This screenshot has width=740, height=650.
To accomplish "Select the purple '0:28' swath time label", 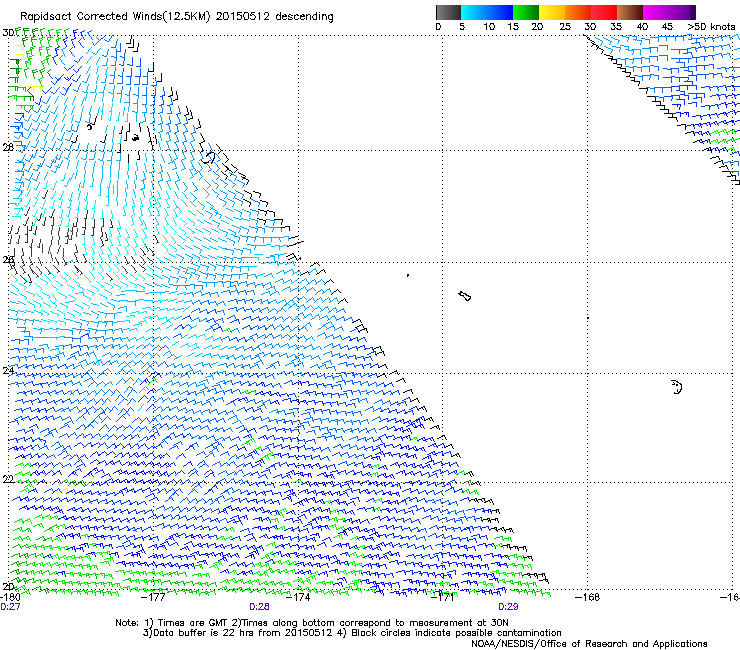I will (260, 607).
